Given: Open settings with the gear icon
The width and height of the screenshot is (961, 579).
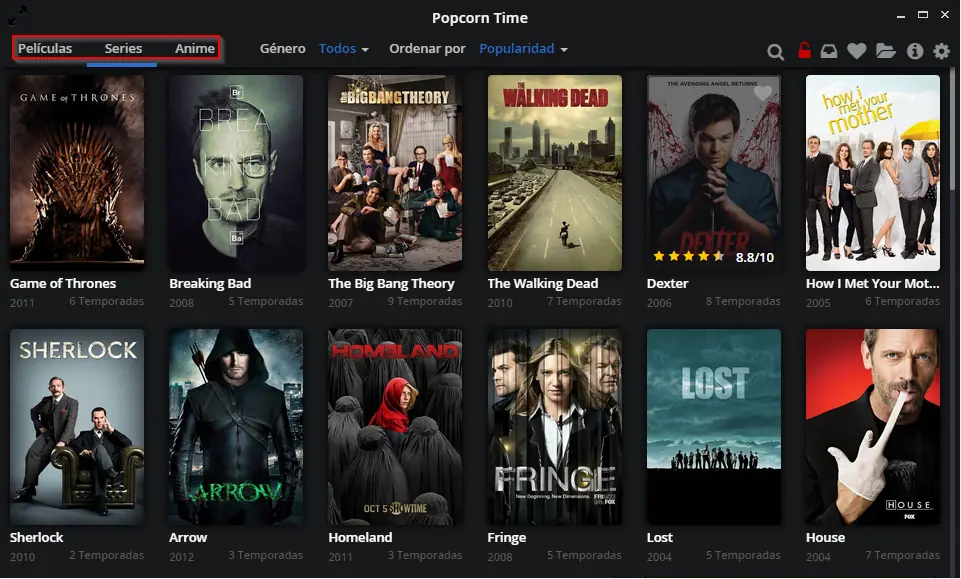Looking at the screenshot, I should click(x=941, y=51).
